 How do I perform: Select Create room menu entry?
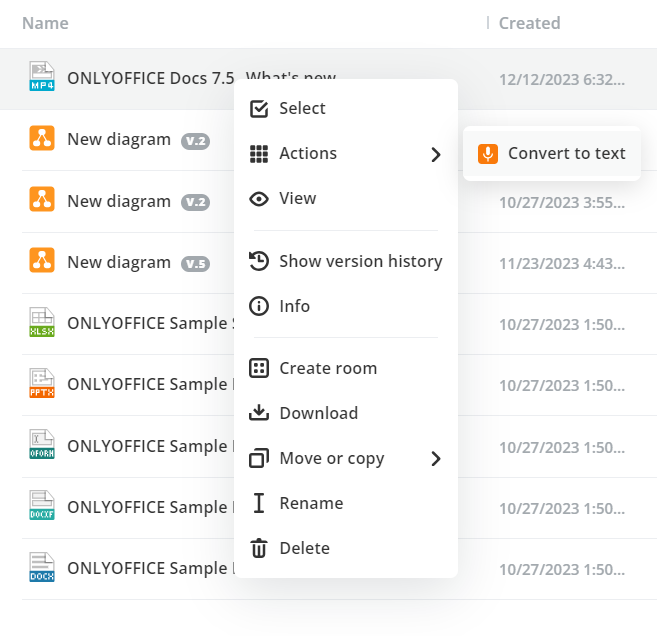coord(328,368)
